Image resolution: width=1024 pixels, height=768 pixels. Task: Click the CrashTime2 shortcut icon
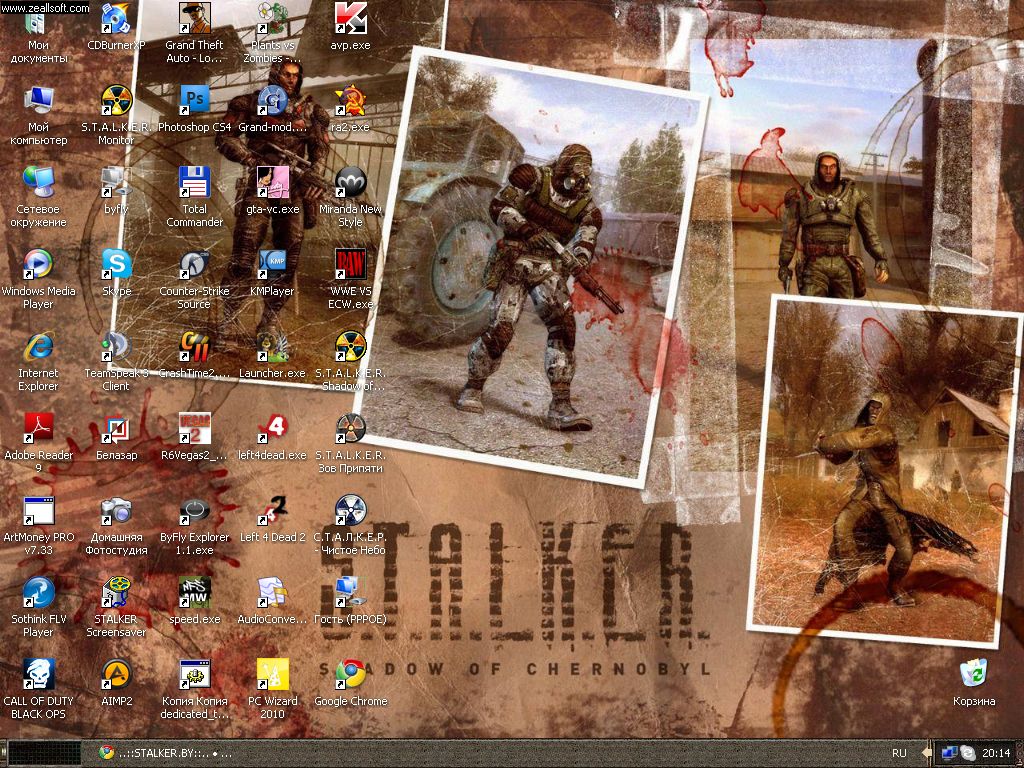[195, 346]
